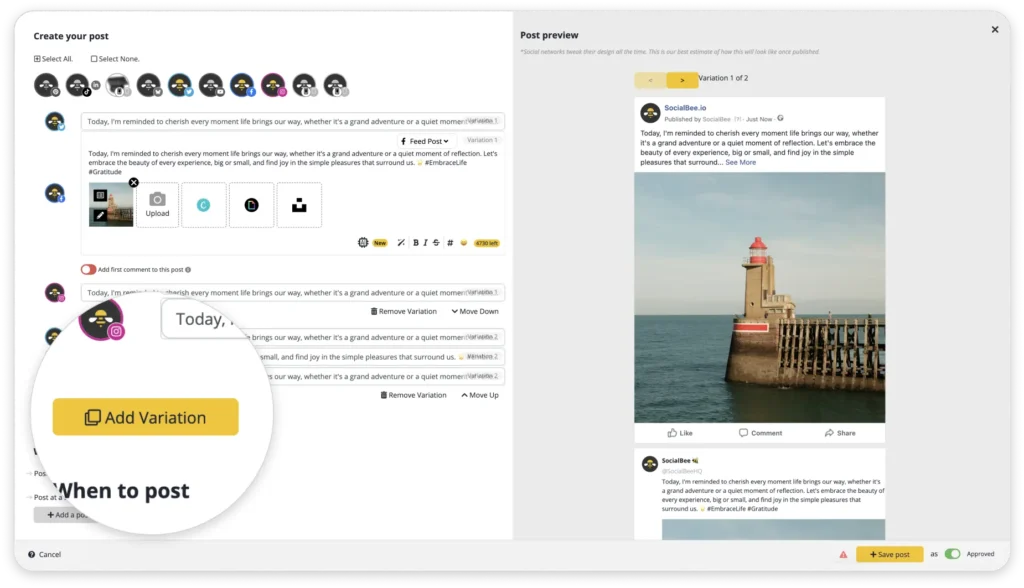Open the Canva import tile
The image size is (1024, 588).
204,205
